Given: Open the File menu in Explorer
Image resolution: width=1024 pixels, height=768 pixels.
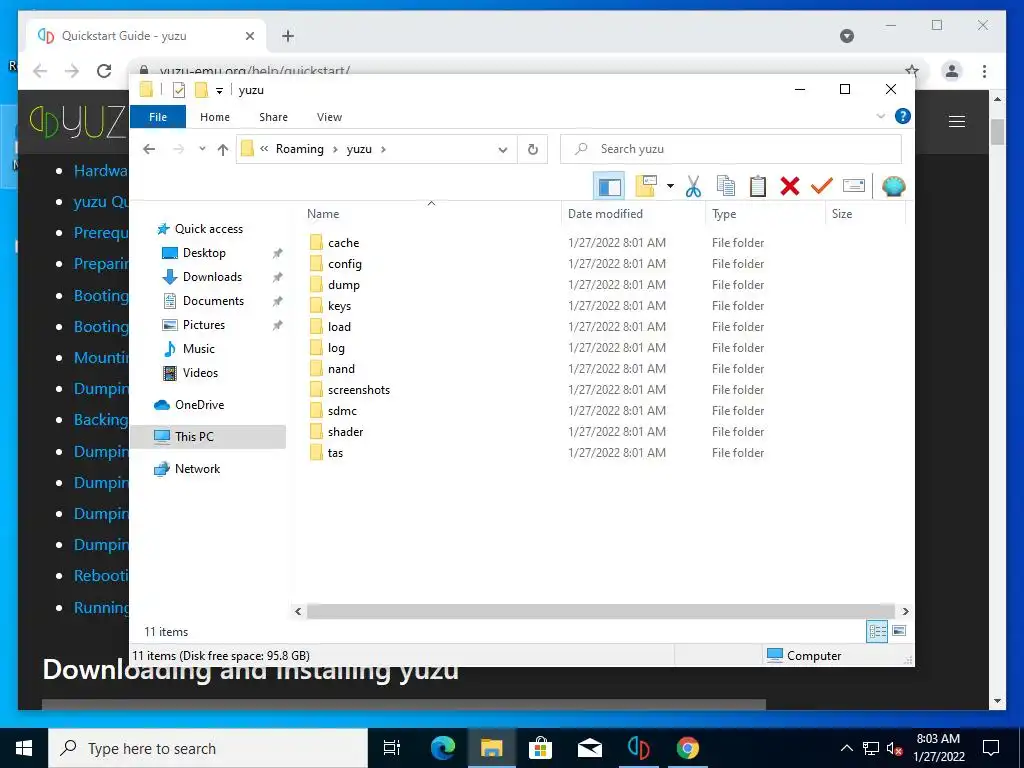Looking at the screenshot, I should [158, 117].
